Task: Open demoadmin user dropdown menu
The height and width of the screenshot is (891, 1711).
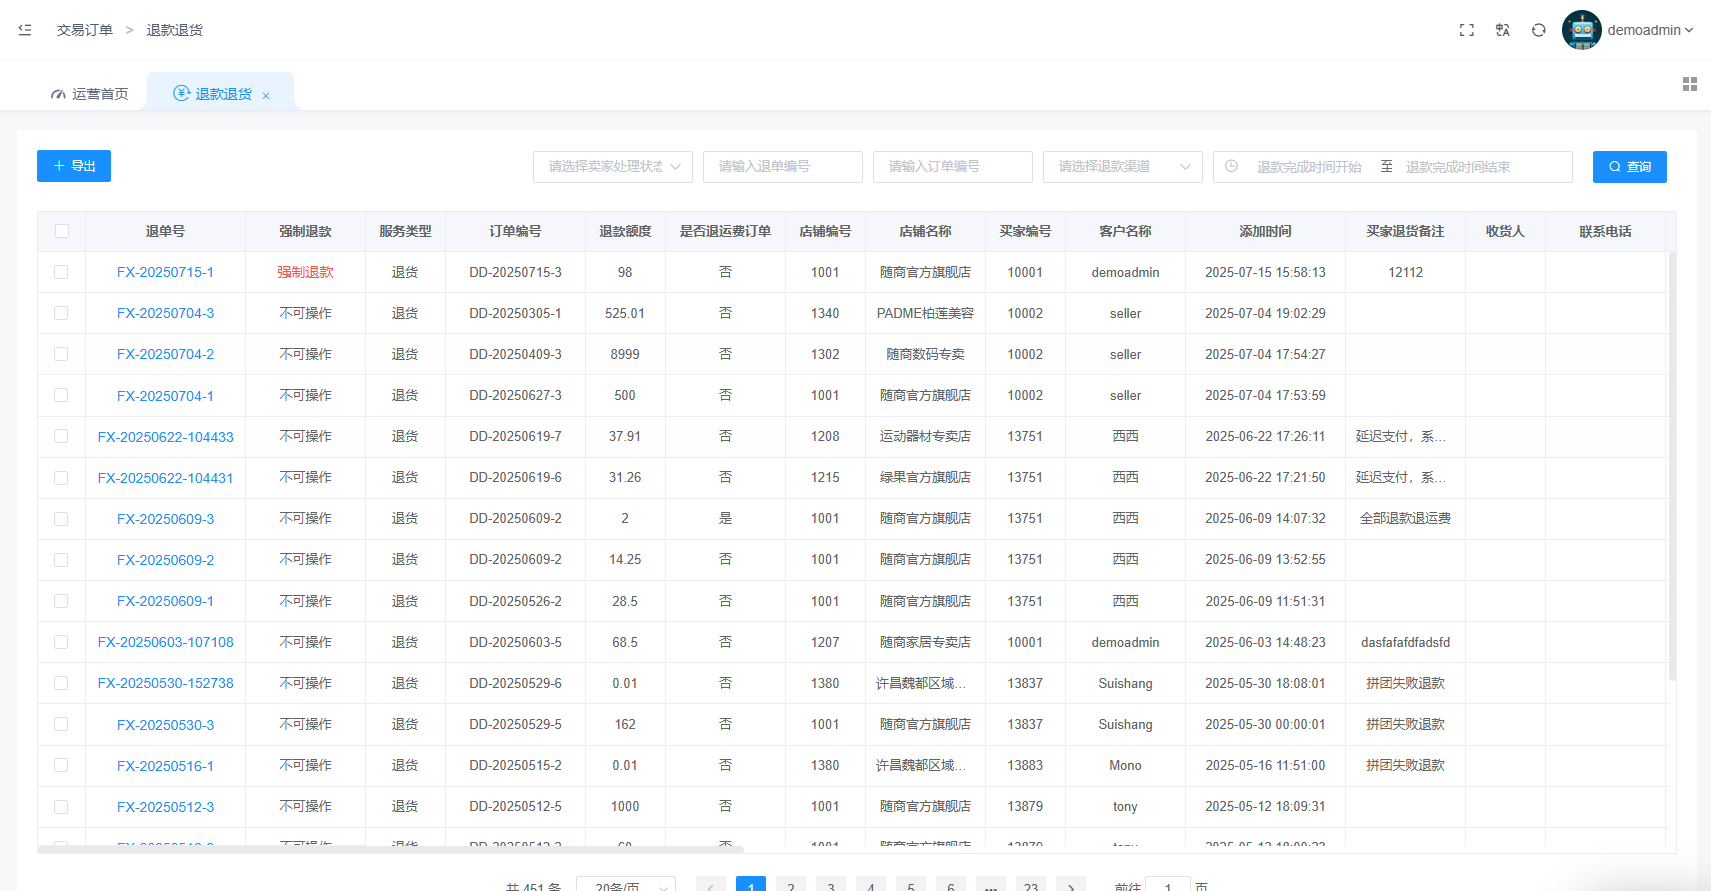Action: tap(1650, 30)
